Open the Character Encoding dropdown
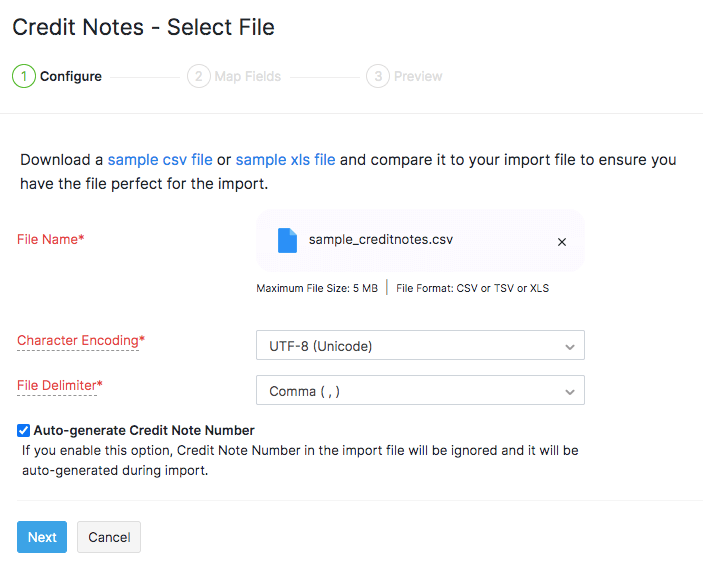Viewport: 703px width, 573px height. 420,346
